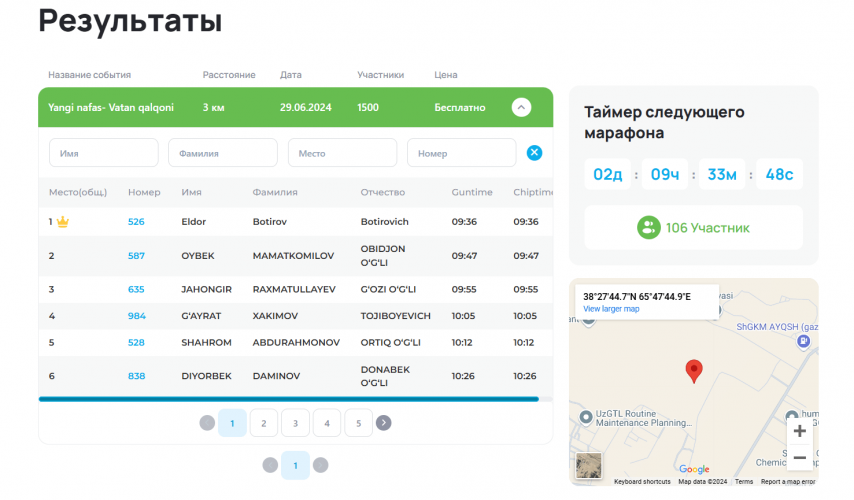
Task: Click the event date 29.06.2024
Action: pyautogui.click(x=306, y=107)
